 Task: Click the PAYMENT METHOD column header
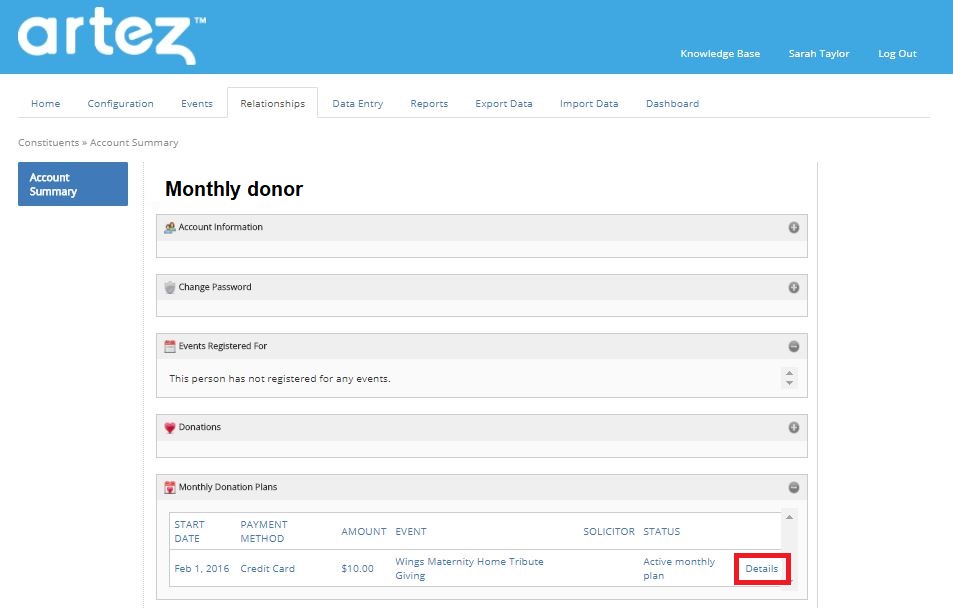pos(264,531)
